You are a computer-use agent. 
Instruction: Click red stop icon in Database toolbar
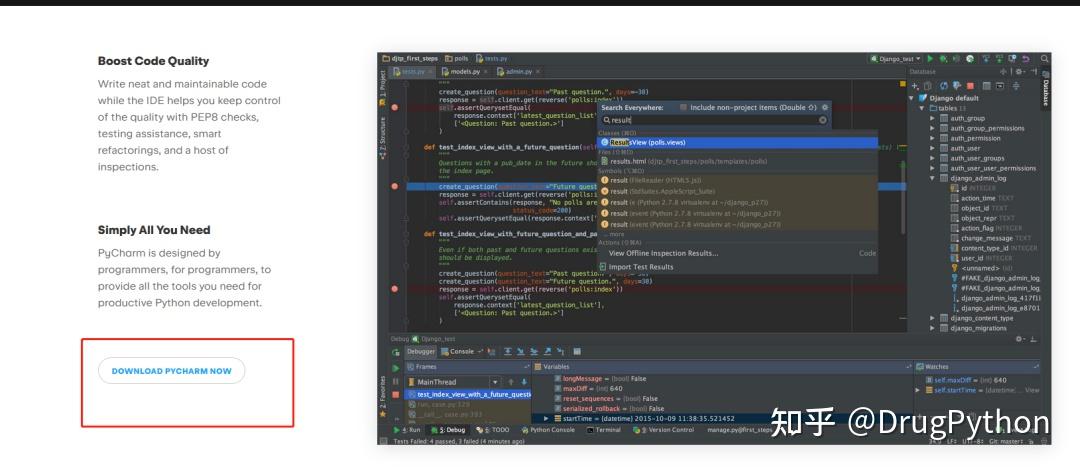[x=970, y=86]
